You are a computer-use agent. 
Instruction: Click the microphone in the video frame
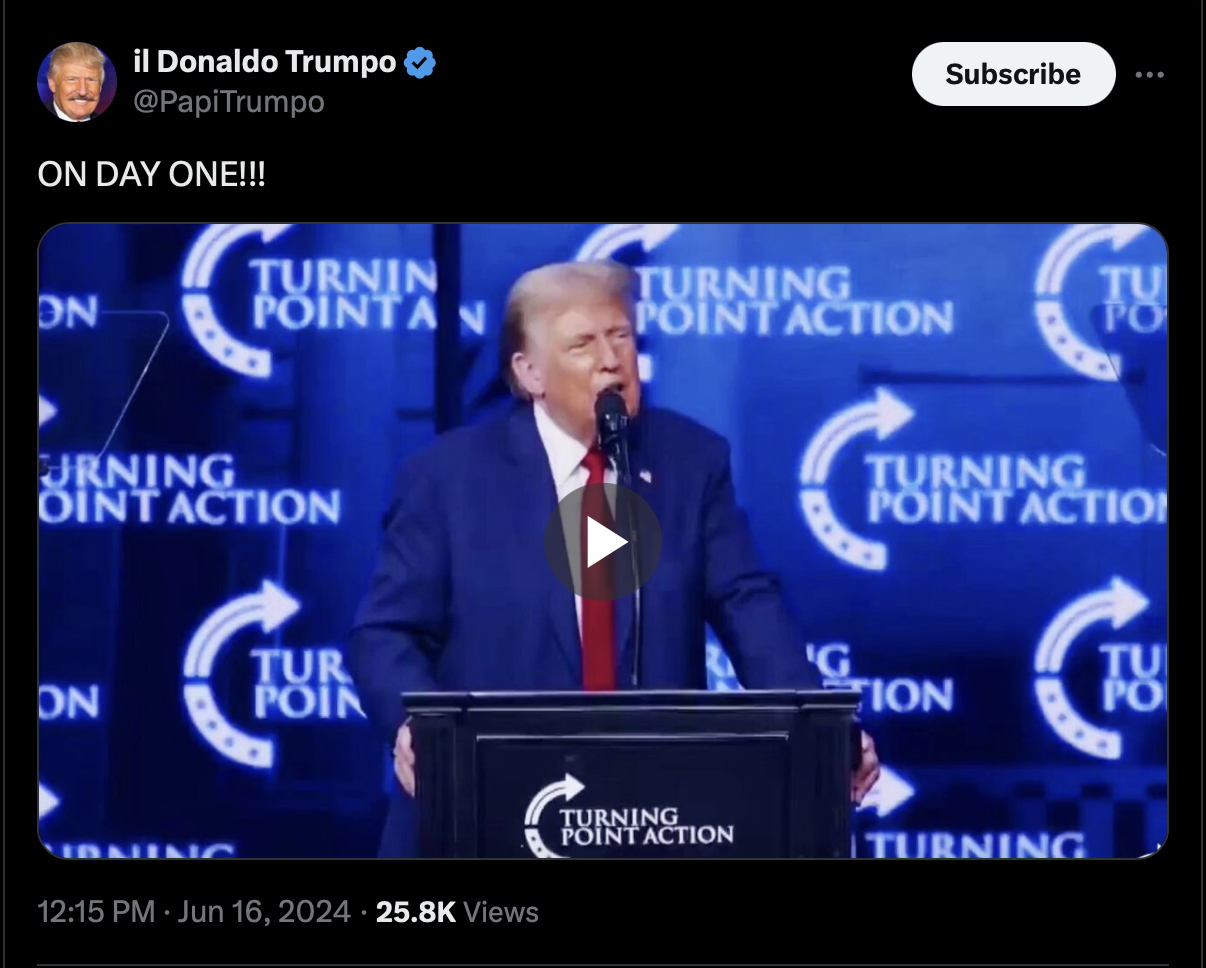(611, 420)
